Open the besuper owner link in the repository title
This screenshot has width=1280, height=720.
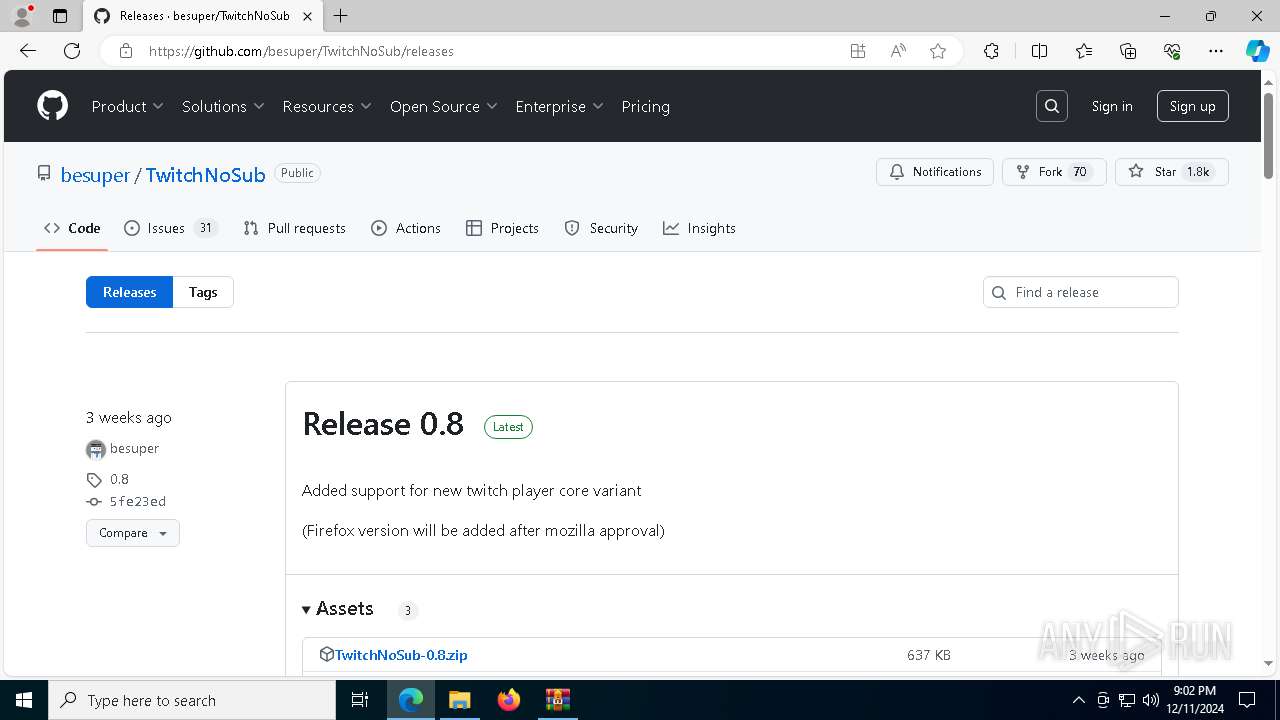click(95, 175)
